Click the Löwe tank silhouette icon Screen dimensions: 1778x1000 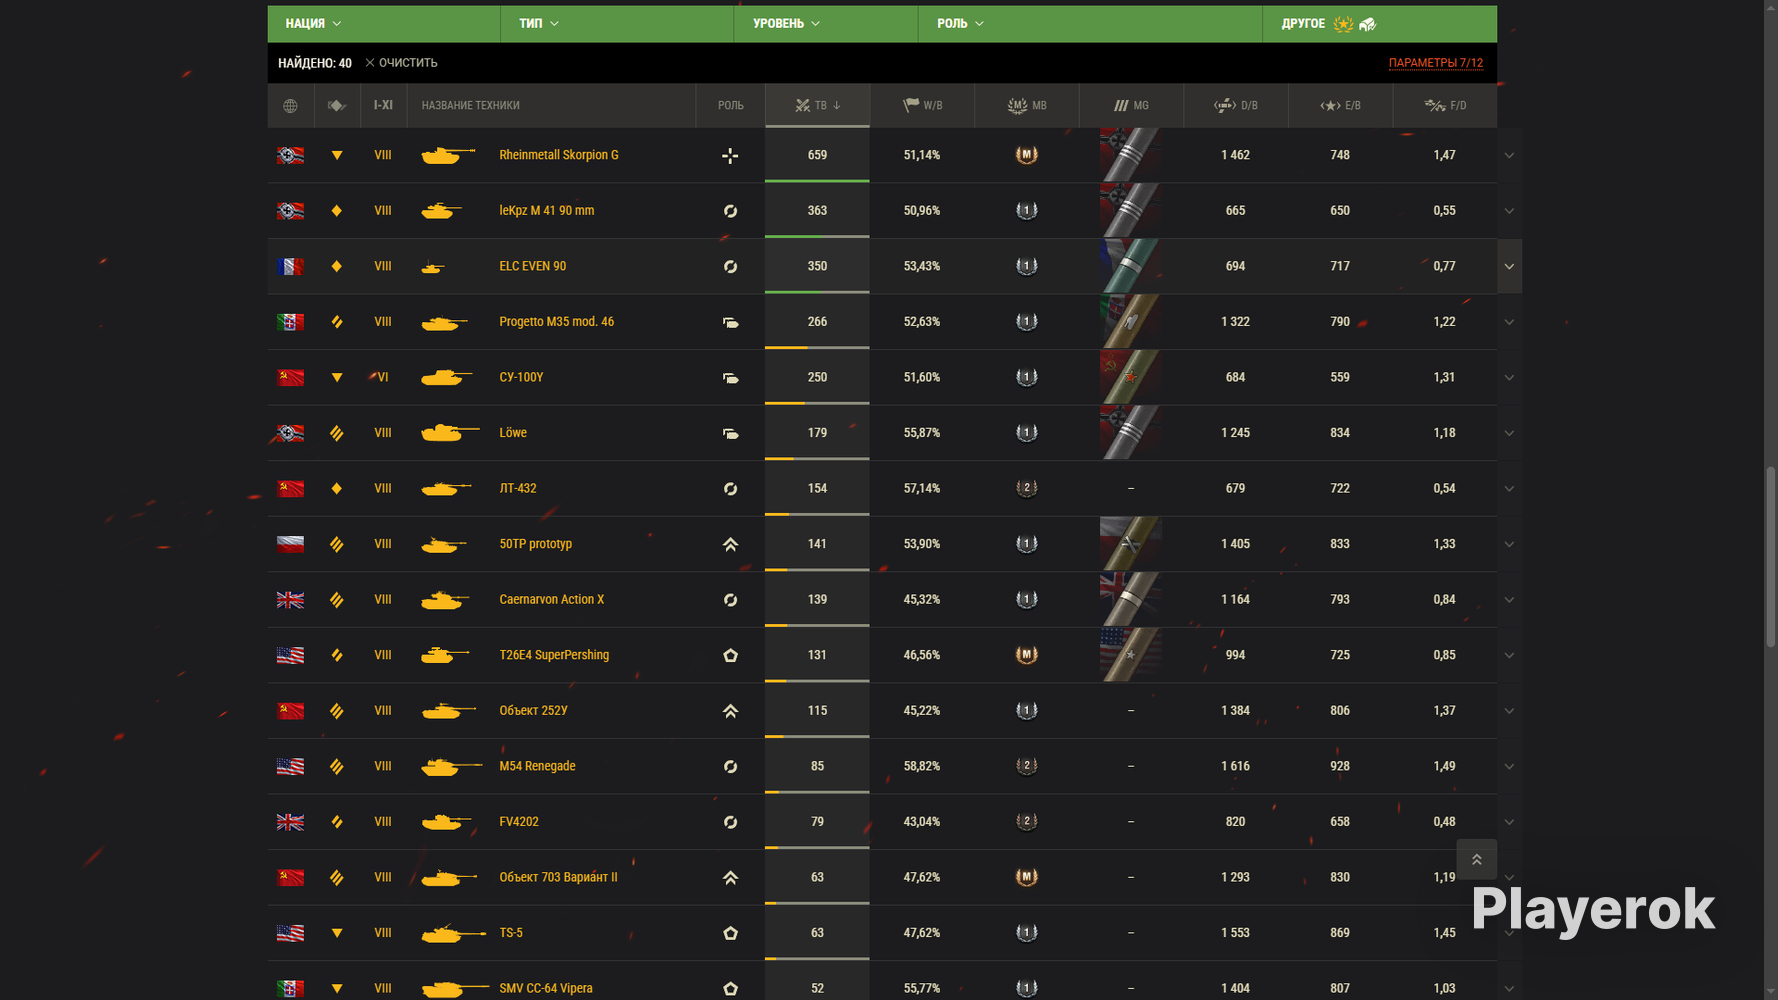(450, 433)
